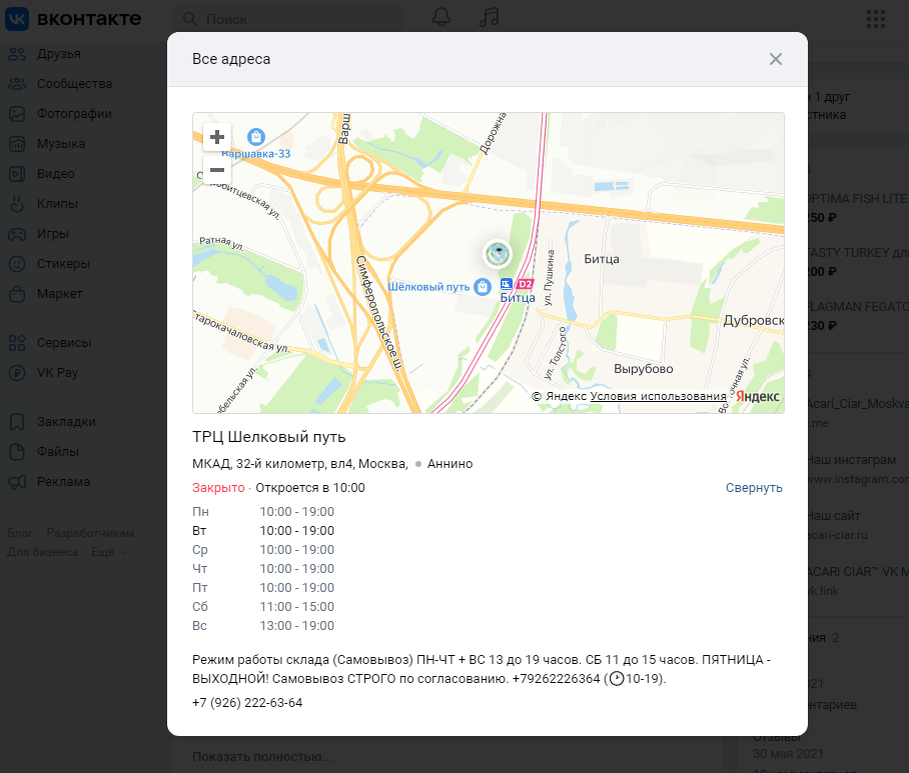
Task: Open Сервисы sidebar label
Action: coord(64,343)
